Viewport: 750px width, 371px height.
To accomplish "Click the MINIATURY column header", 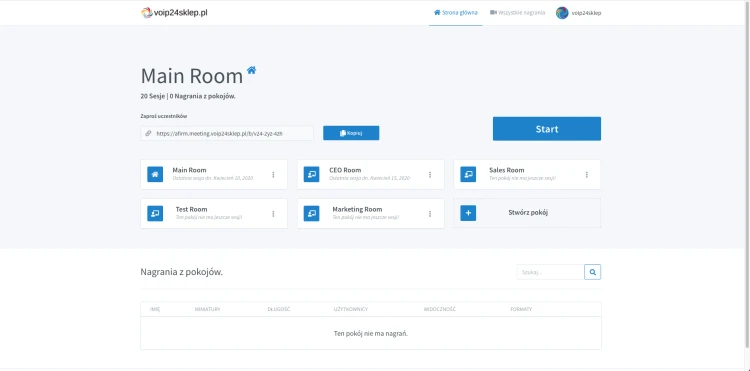I will click(208, 309).
